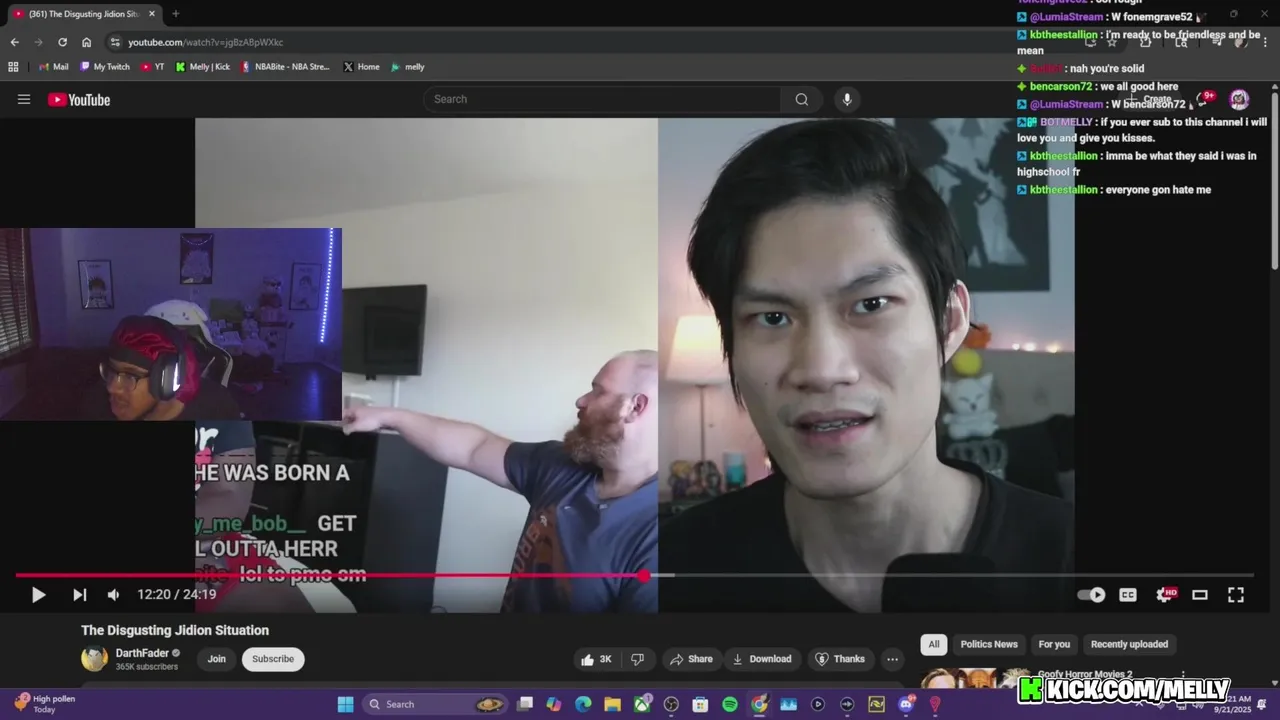Open Spotify from the taskbar

[x=730, y=704]
